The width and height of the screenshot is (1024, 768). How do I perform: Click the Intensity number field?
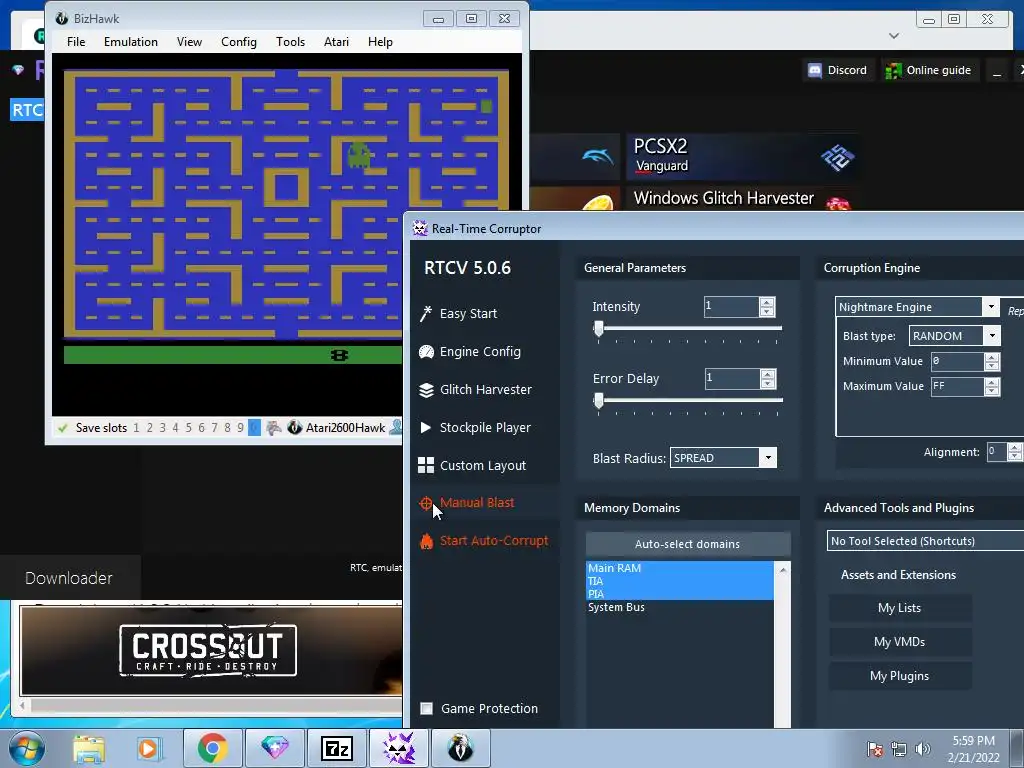pyautogui.click(x=731, y=307)
